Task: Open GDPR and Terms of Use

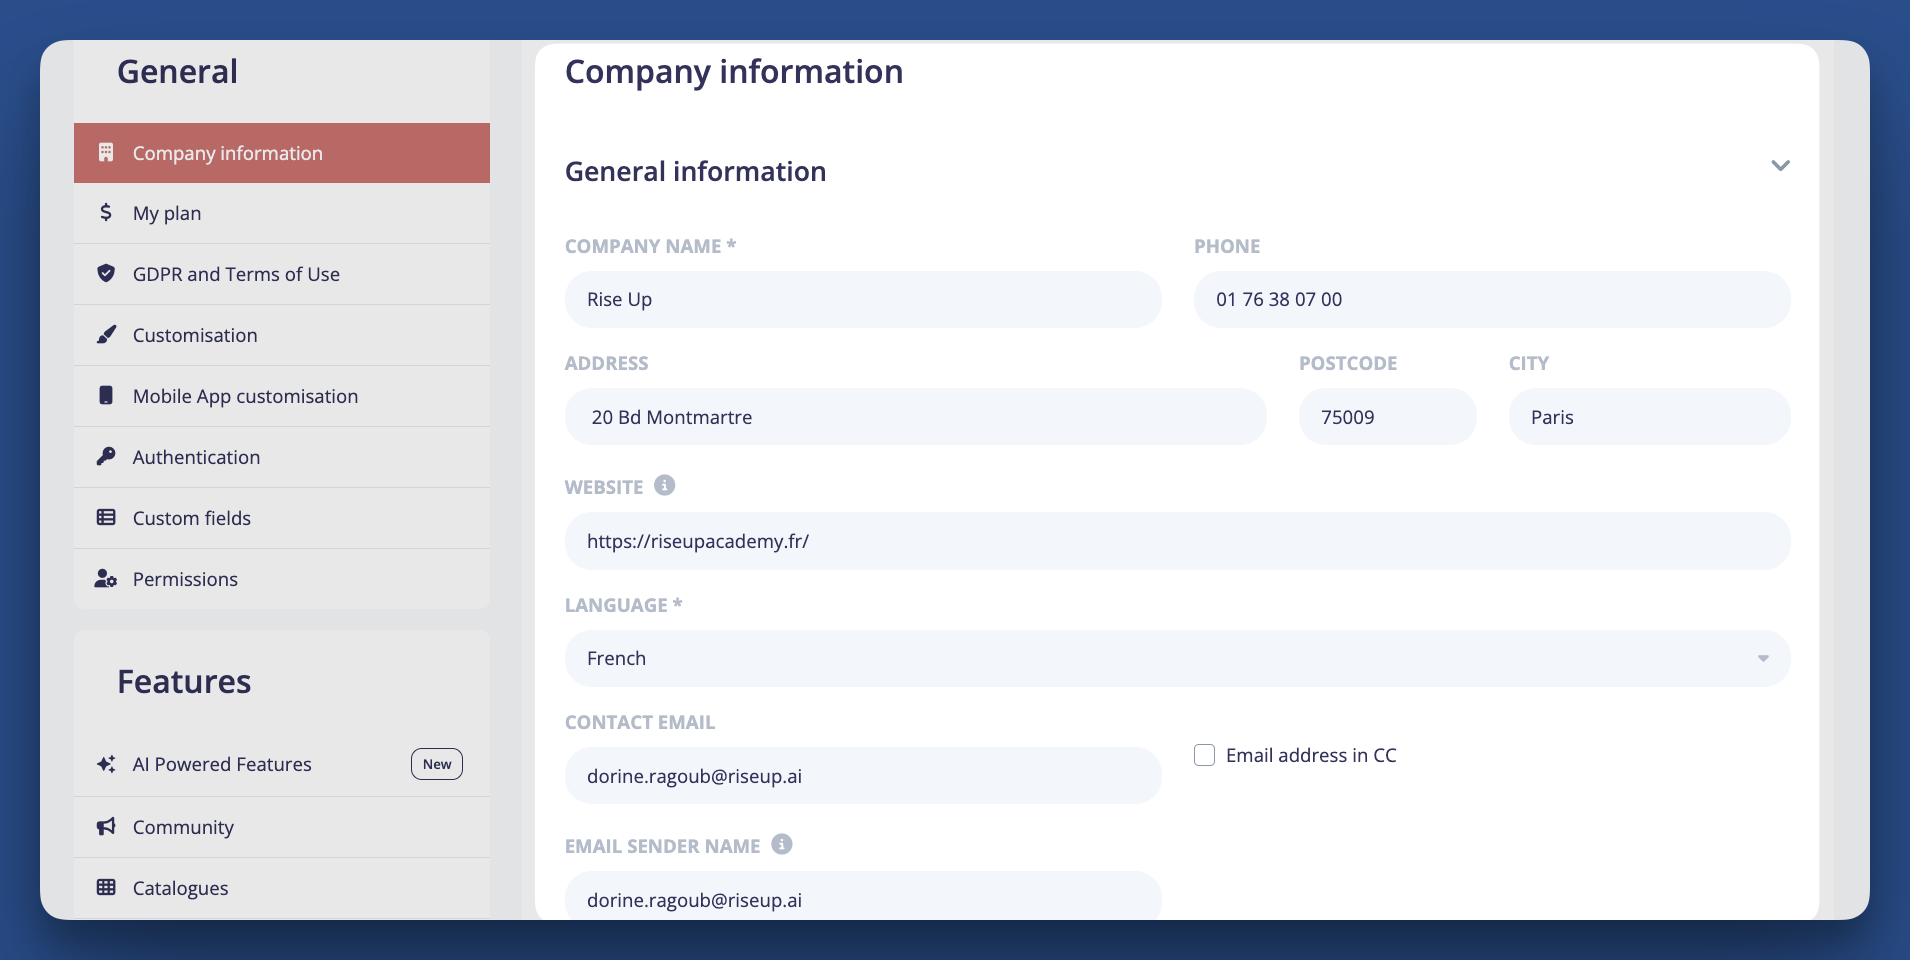Action: pyautogui.click(x=282, y=274)
